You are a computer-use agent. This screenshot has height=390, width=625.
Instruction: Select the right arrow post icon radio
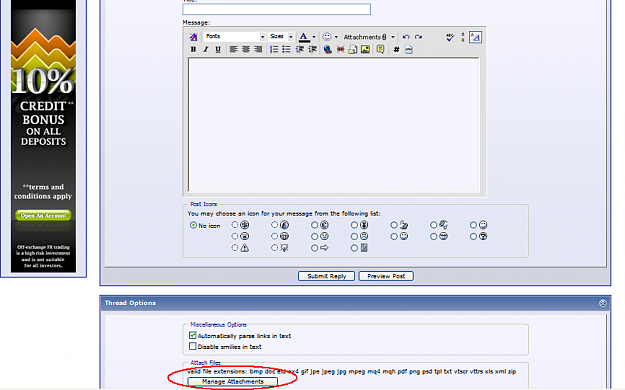(314, 248)
